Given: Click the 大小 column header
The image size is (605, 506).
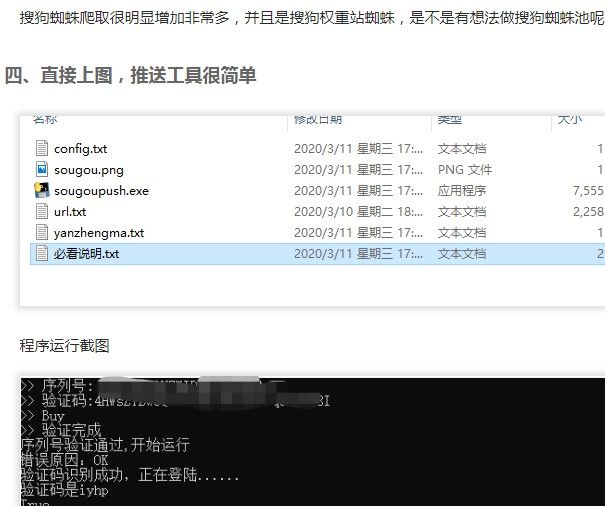Looking at the screenshot, I should tap(570, 119).
